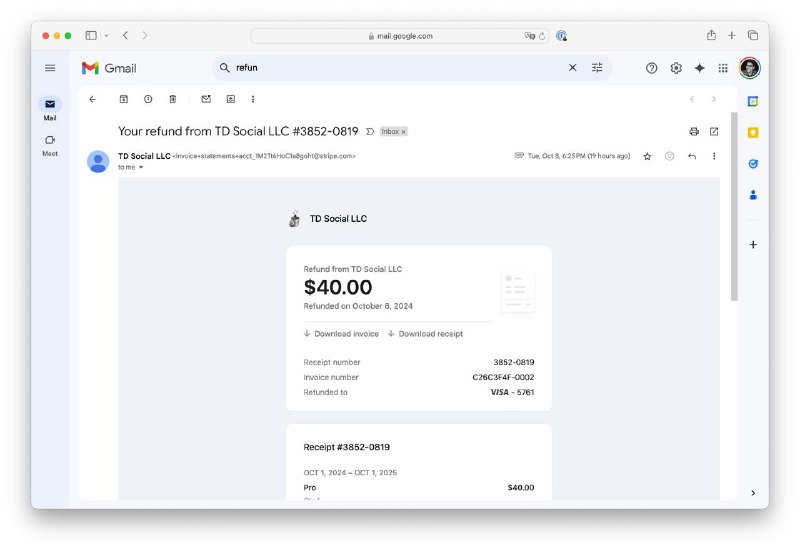Go back to search results arrow
This screenshot has width=800, height=550.
[92, 99]
